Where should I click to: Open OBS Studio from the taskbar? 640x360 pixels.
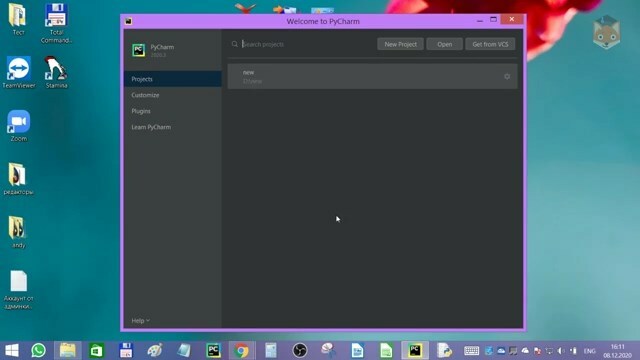coord(300,350)
